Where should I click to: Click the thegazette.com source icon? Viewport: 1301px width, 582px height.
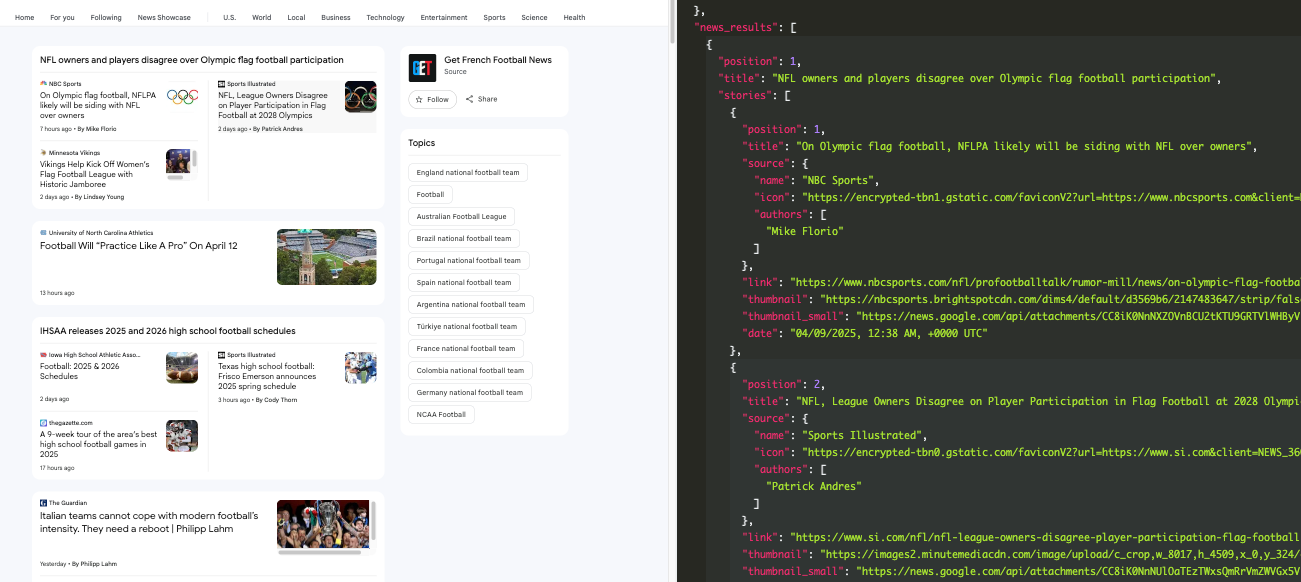[x=43, y=423]
